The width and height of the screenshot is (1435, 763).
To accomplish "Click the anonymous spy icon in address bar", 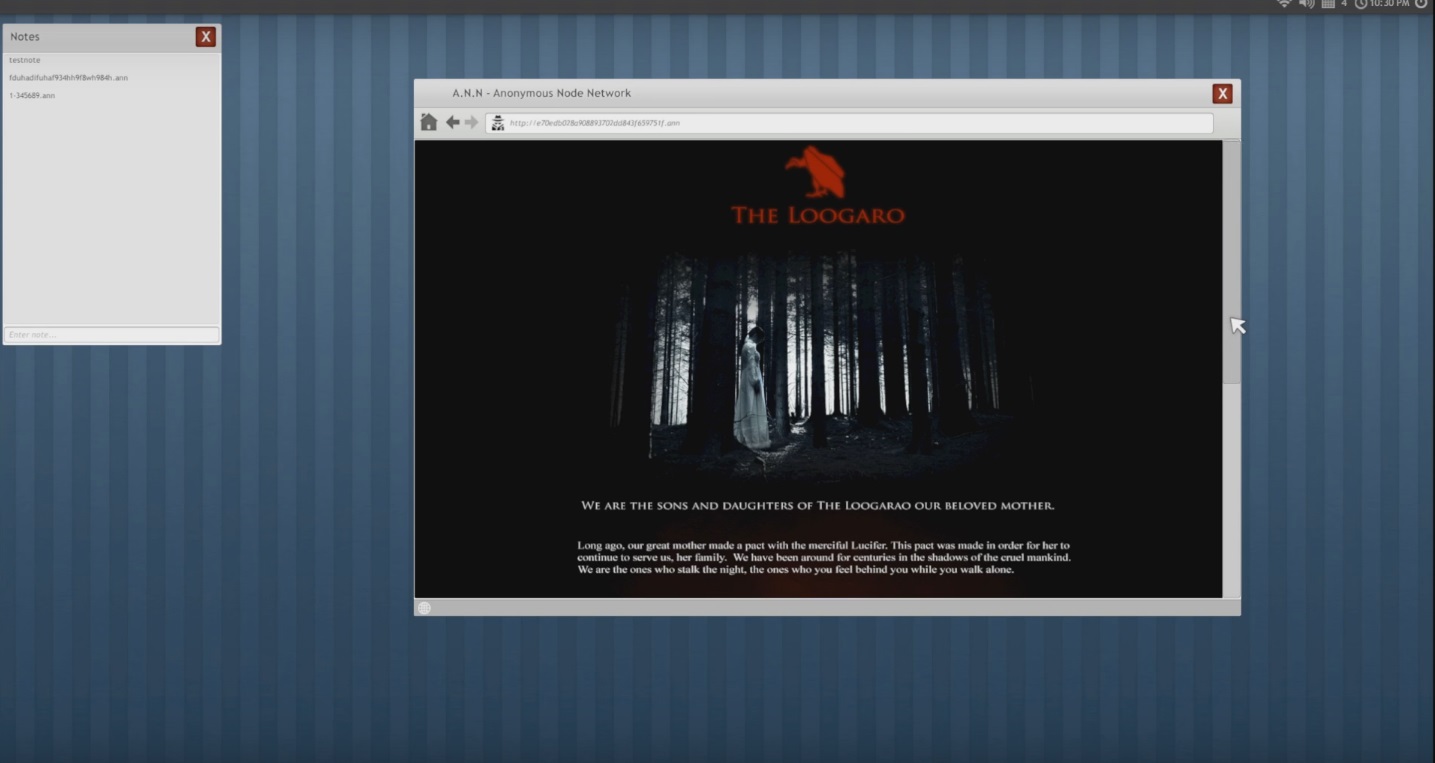I will click(497, 123).
